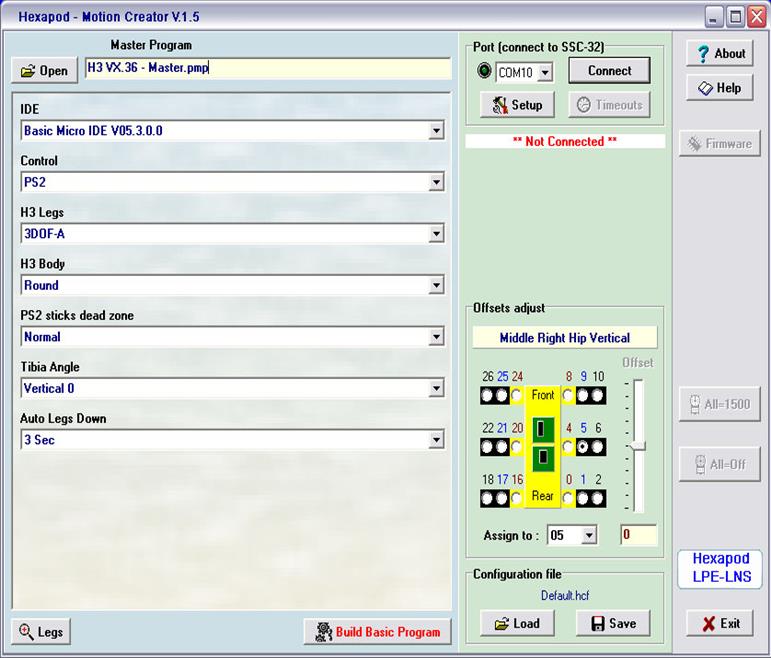The image size is (771, 658).
Task: Set all servos with All=1500
Action: [719, 404]
